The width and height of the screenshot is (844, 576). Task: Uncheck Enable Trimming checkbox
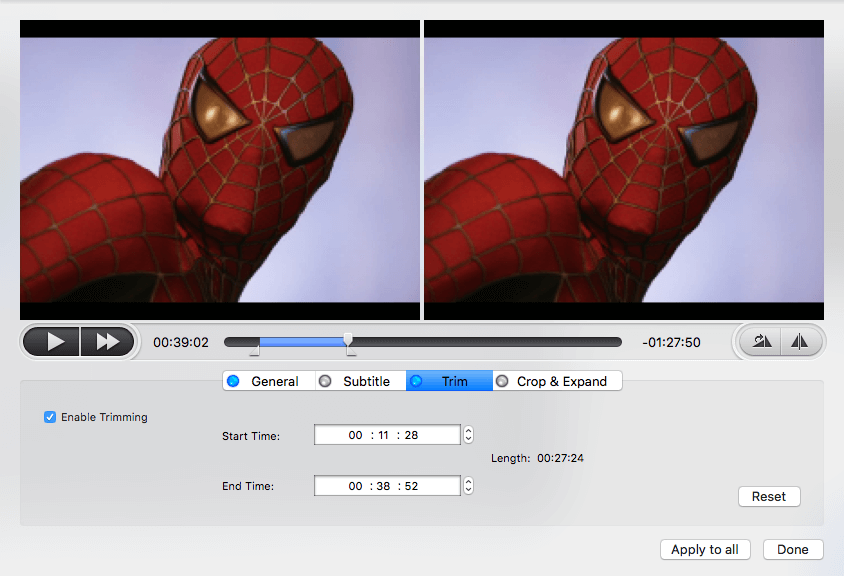[50, 417]
